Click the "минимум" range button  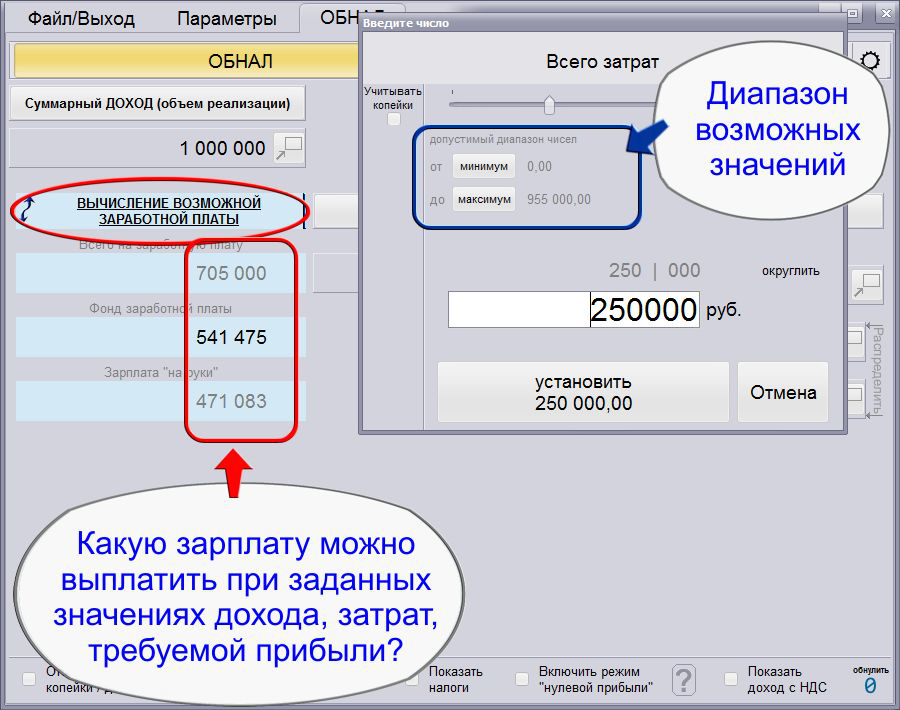484,166
